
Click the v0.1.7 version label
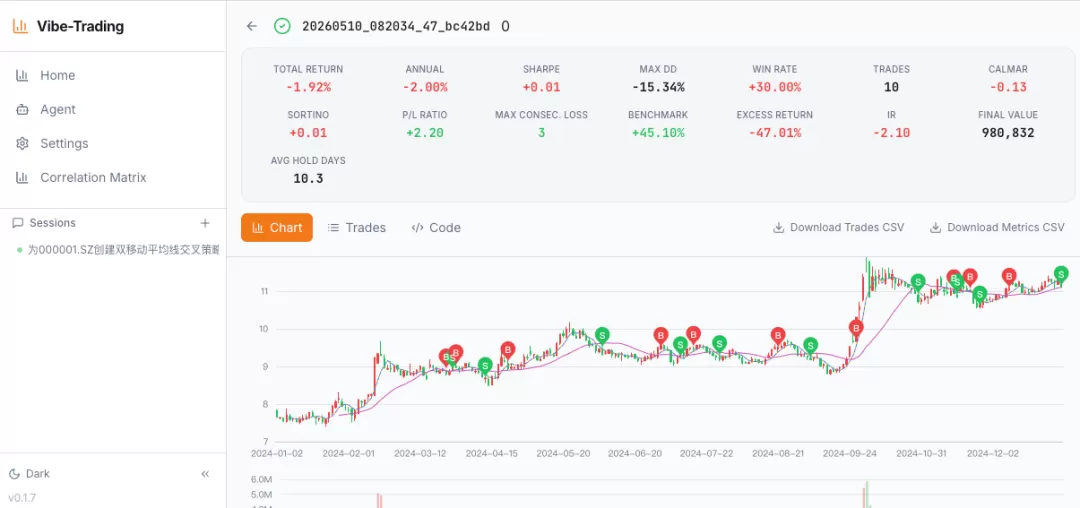click(x=22, y=497)
